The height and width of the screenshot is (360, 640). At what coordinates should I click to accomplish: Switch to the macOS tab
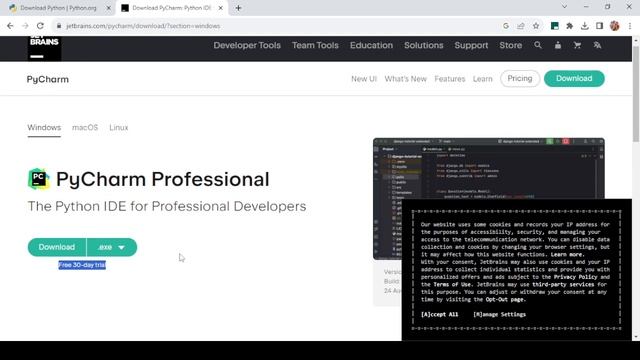point(85,127)
